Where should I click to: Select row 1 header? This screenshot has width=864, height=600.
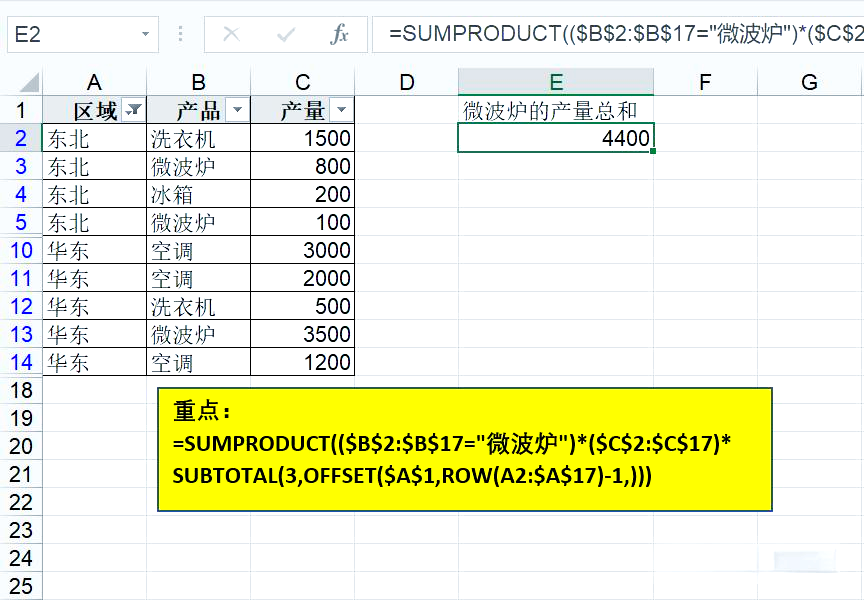click(21, 110)
